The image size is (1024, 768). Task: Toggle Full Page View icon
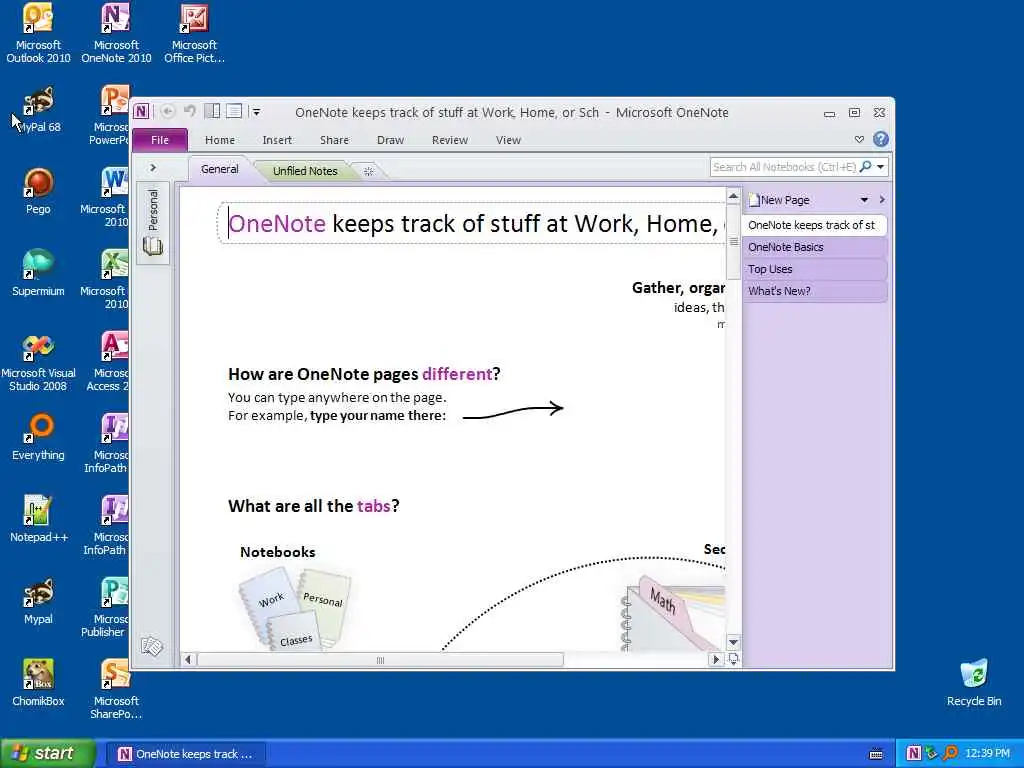pos(234,111)
